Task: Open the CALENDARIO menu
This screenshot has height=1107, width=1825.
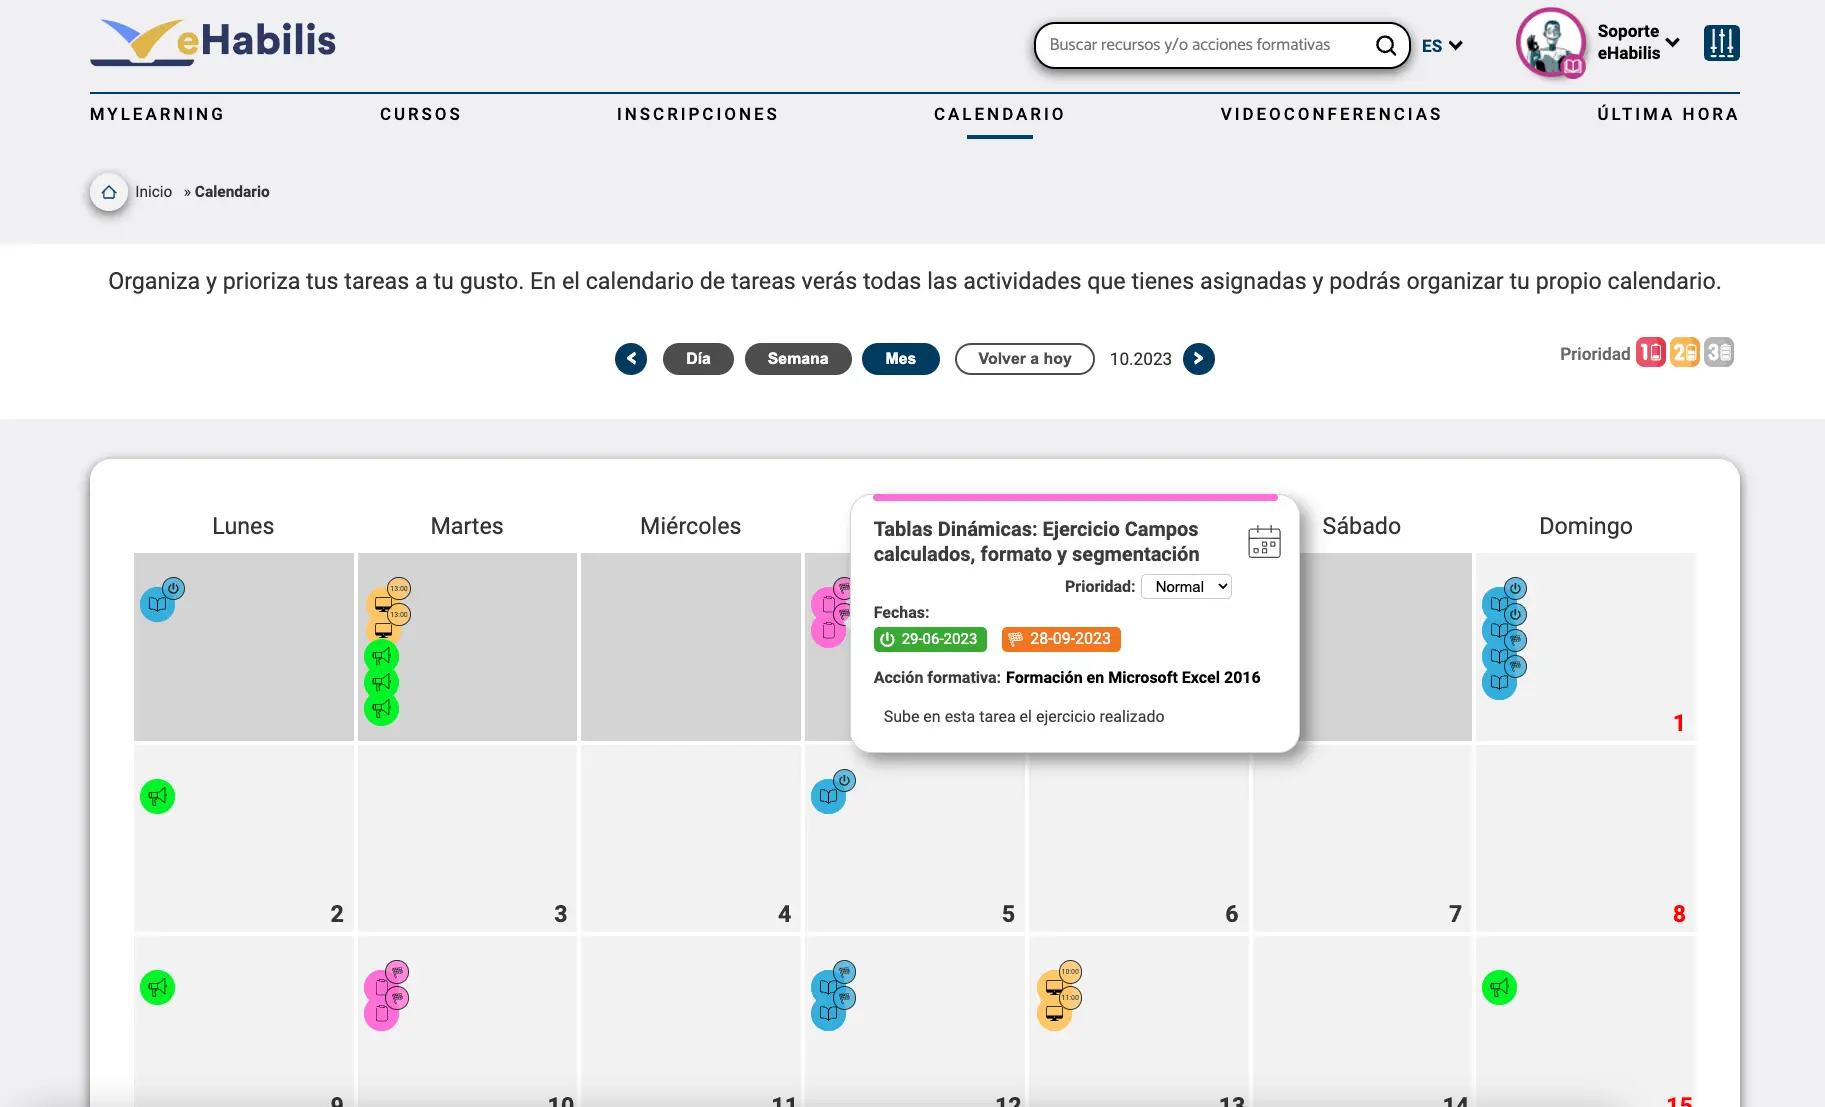Action: coord(1000,114)
